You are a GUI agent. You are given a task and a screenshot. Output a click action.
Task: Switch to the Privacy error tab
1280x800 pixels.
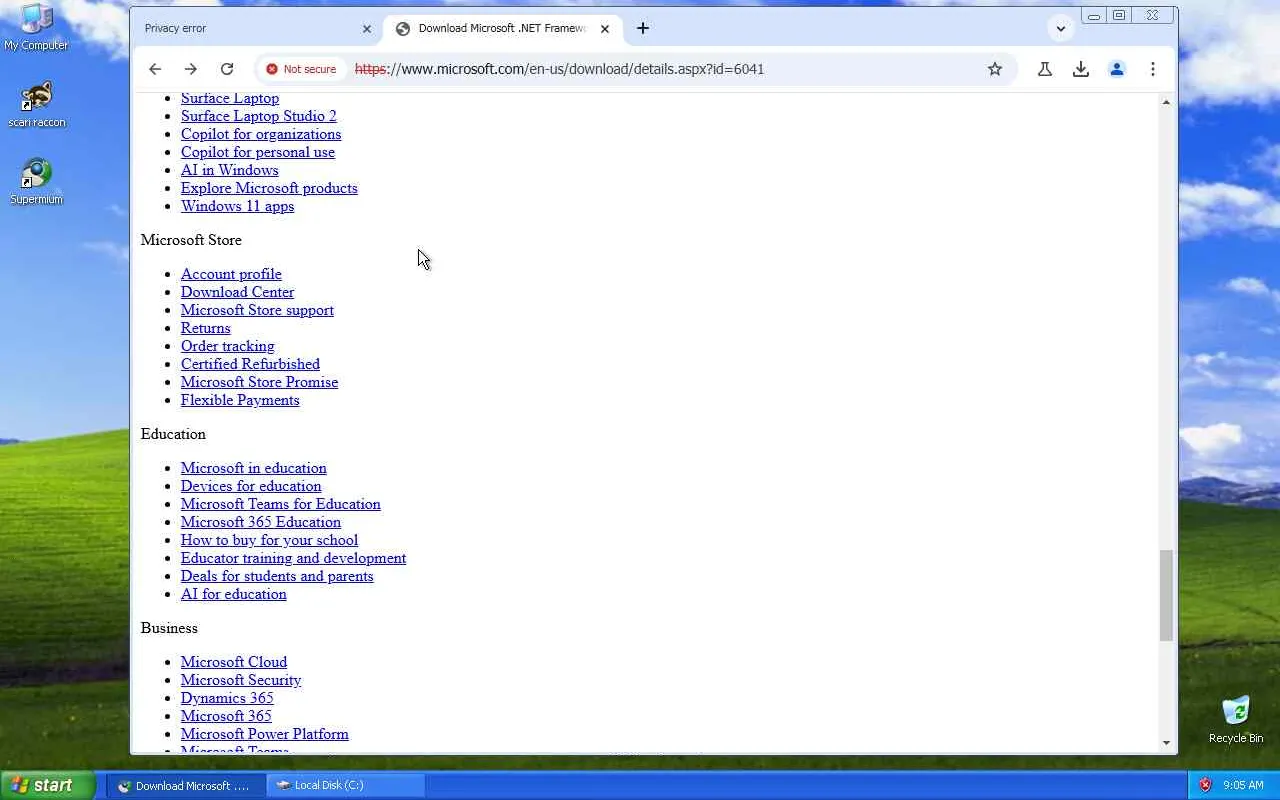click(x=258, y=29)
